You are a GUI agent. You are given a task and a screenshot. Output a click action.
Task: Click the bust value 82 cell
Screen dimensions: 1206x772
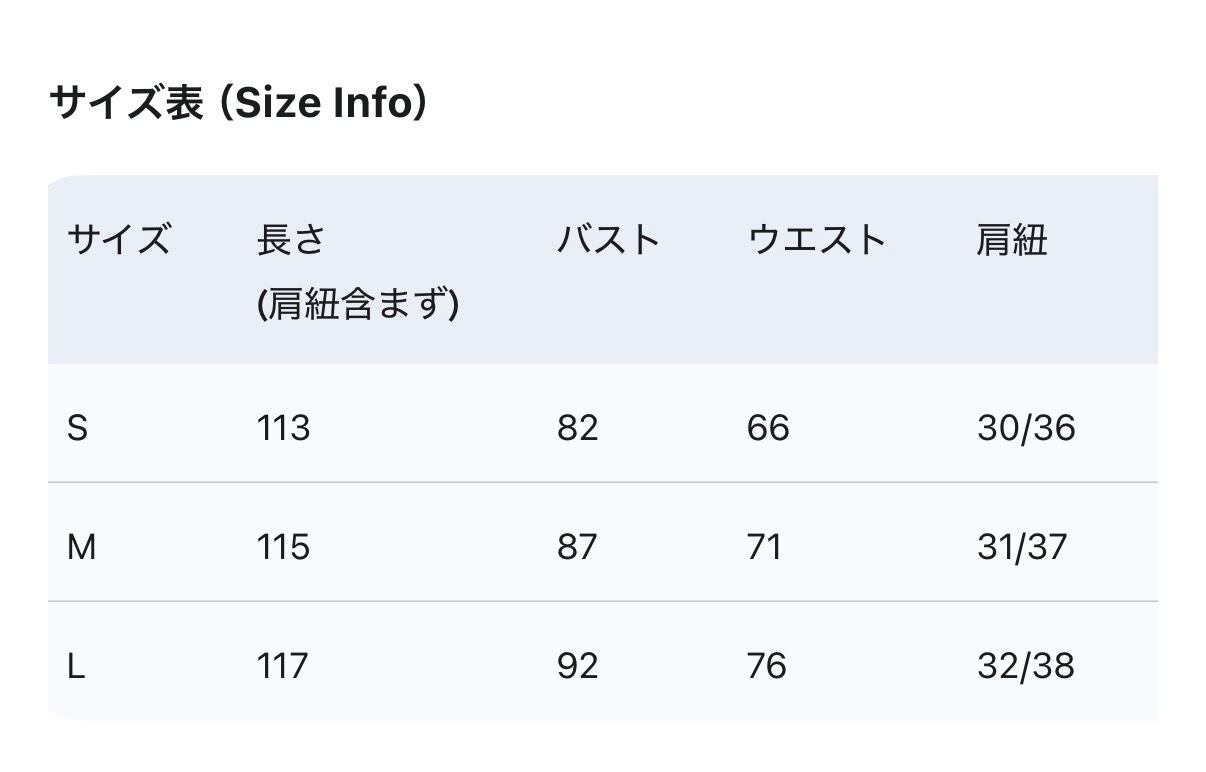[577, 428]
